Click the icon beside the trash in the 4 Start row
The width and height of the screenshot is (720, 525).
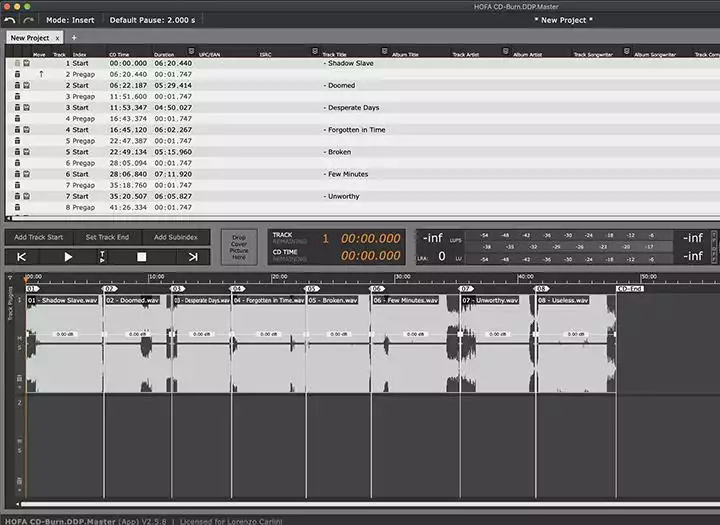(27, 130)
